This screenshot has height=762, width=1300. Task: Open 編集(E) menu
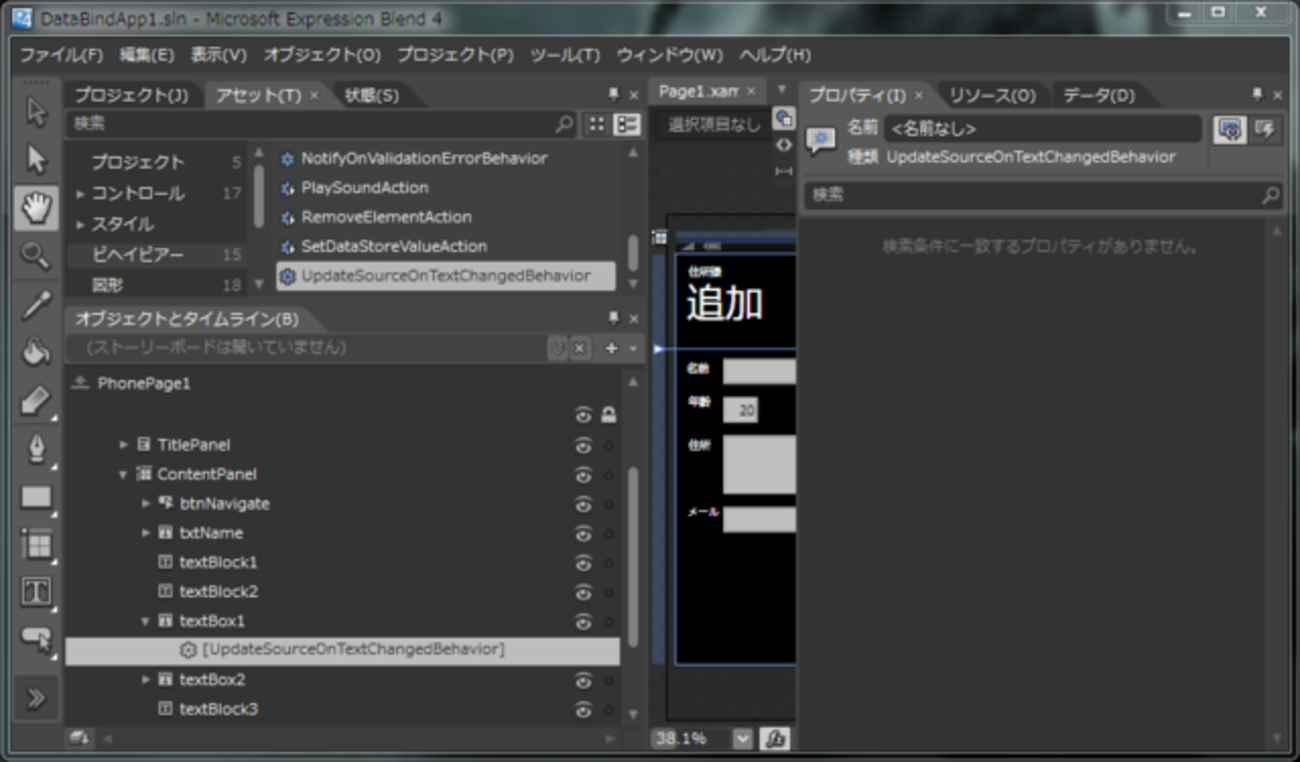[x=147, y=55]
